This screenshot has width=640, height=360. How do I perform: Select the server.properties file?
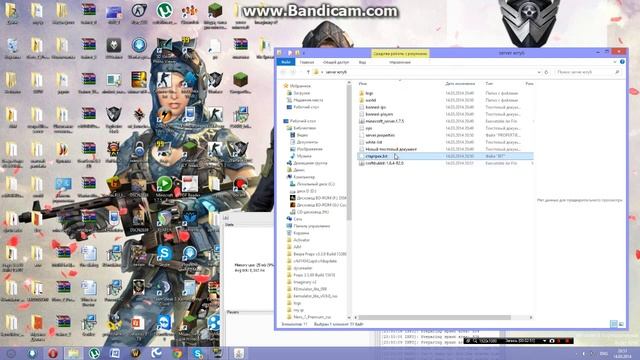380,135
